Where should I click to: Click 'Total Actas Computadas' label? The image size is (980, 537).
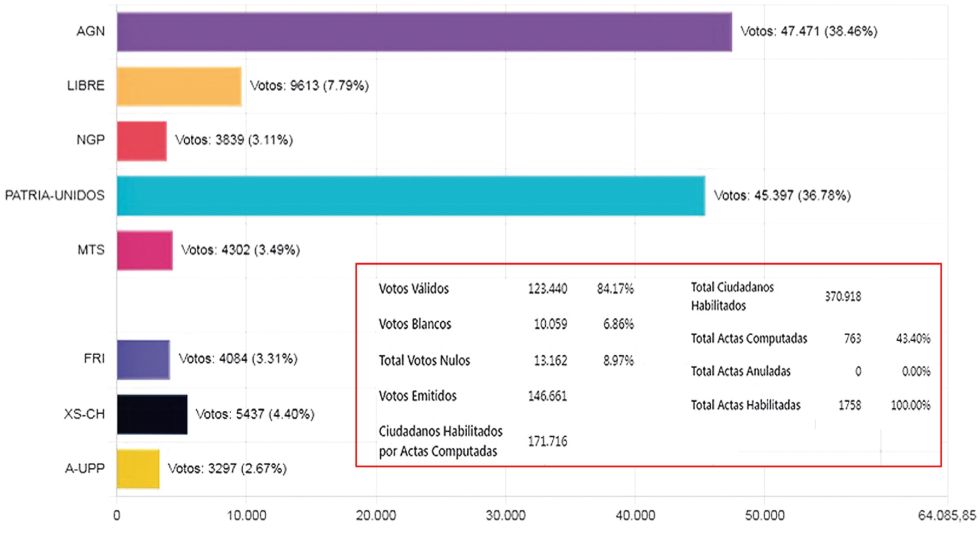(x=749, y=338)
